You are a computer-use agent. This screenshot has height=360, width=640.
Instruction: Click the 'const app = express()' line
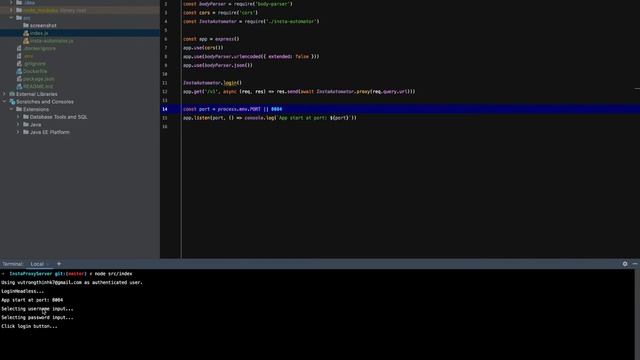click(x=211, y=39)
